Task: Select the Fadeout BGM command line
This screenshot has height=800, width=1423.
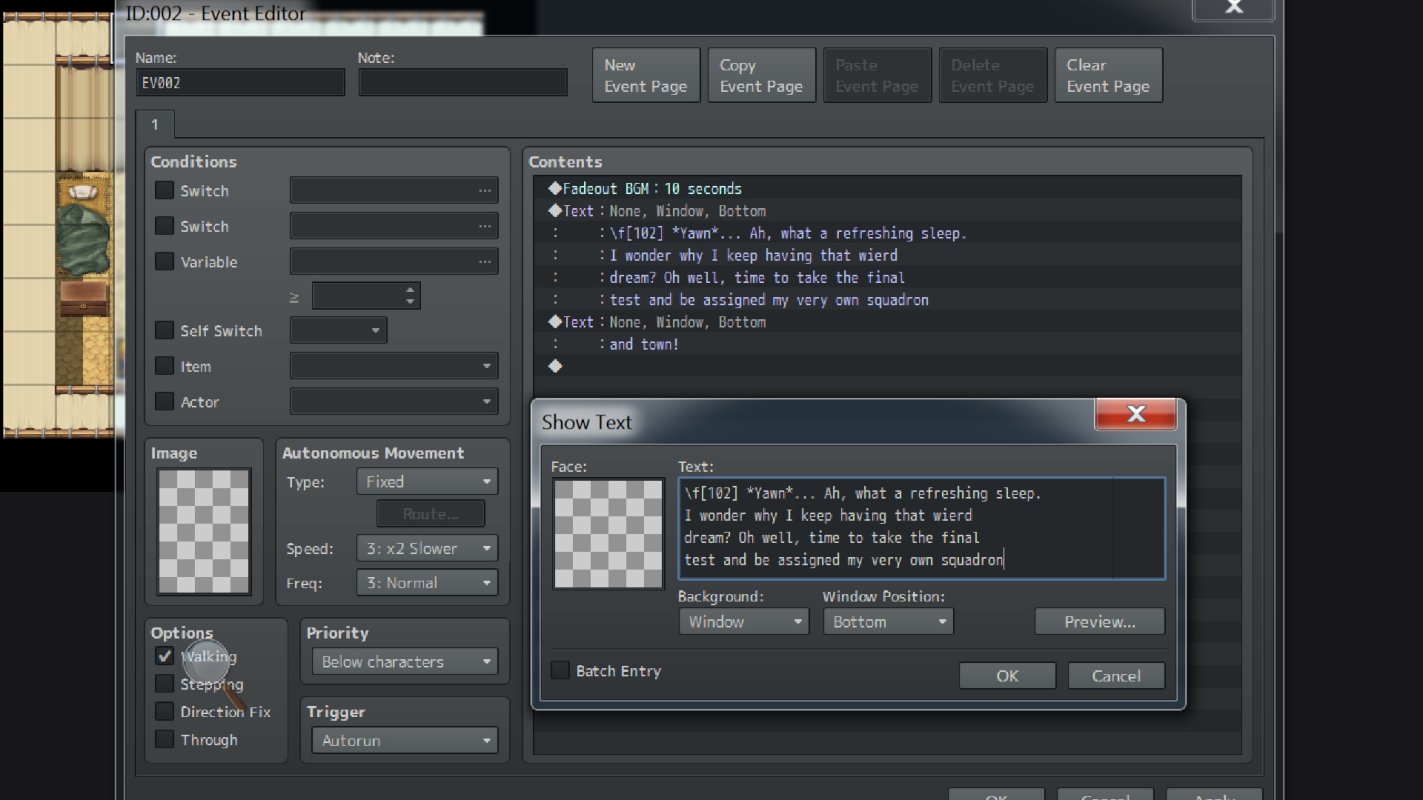Action: pos(888,188)
